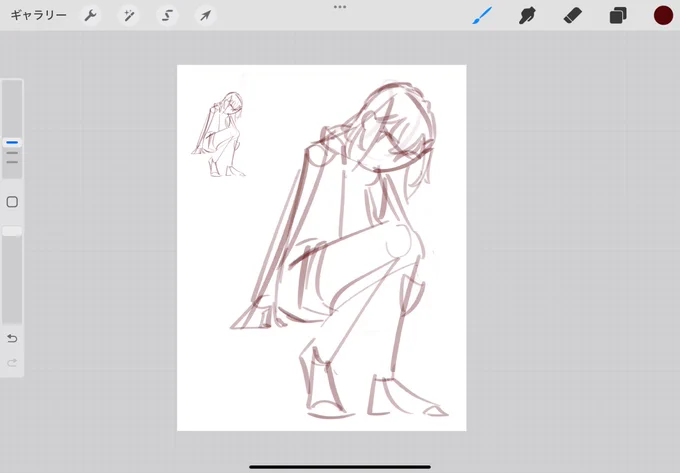Select the Eraser tool
This screenshot has width=680, height=473.
[572, 16]
